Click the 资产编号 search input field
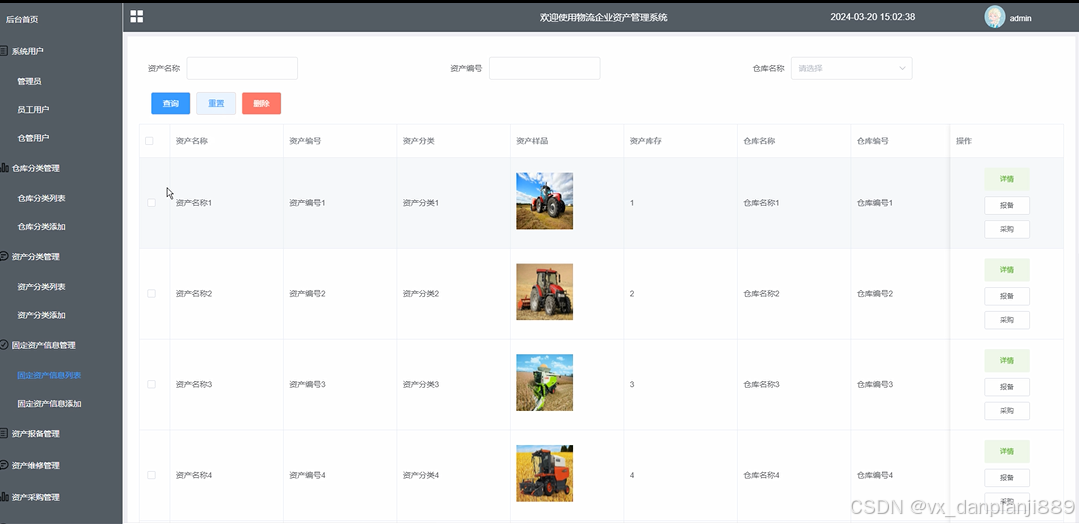The image size is (1079, 524). (x=544, y=68)
